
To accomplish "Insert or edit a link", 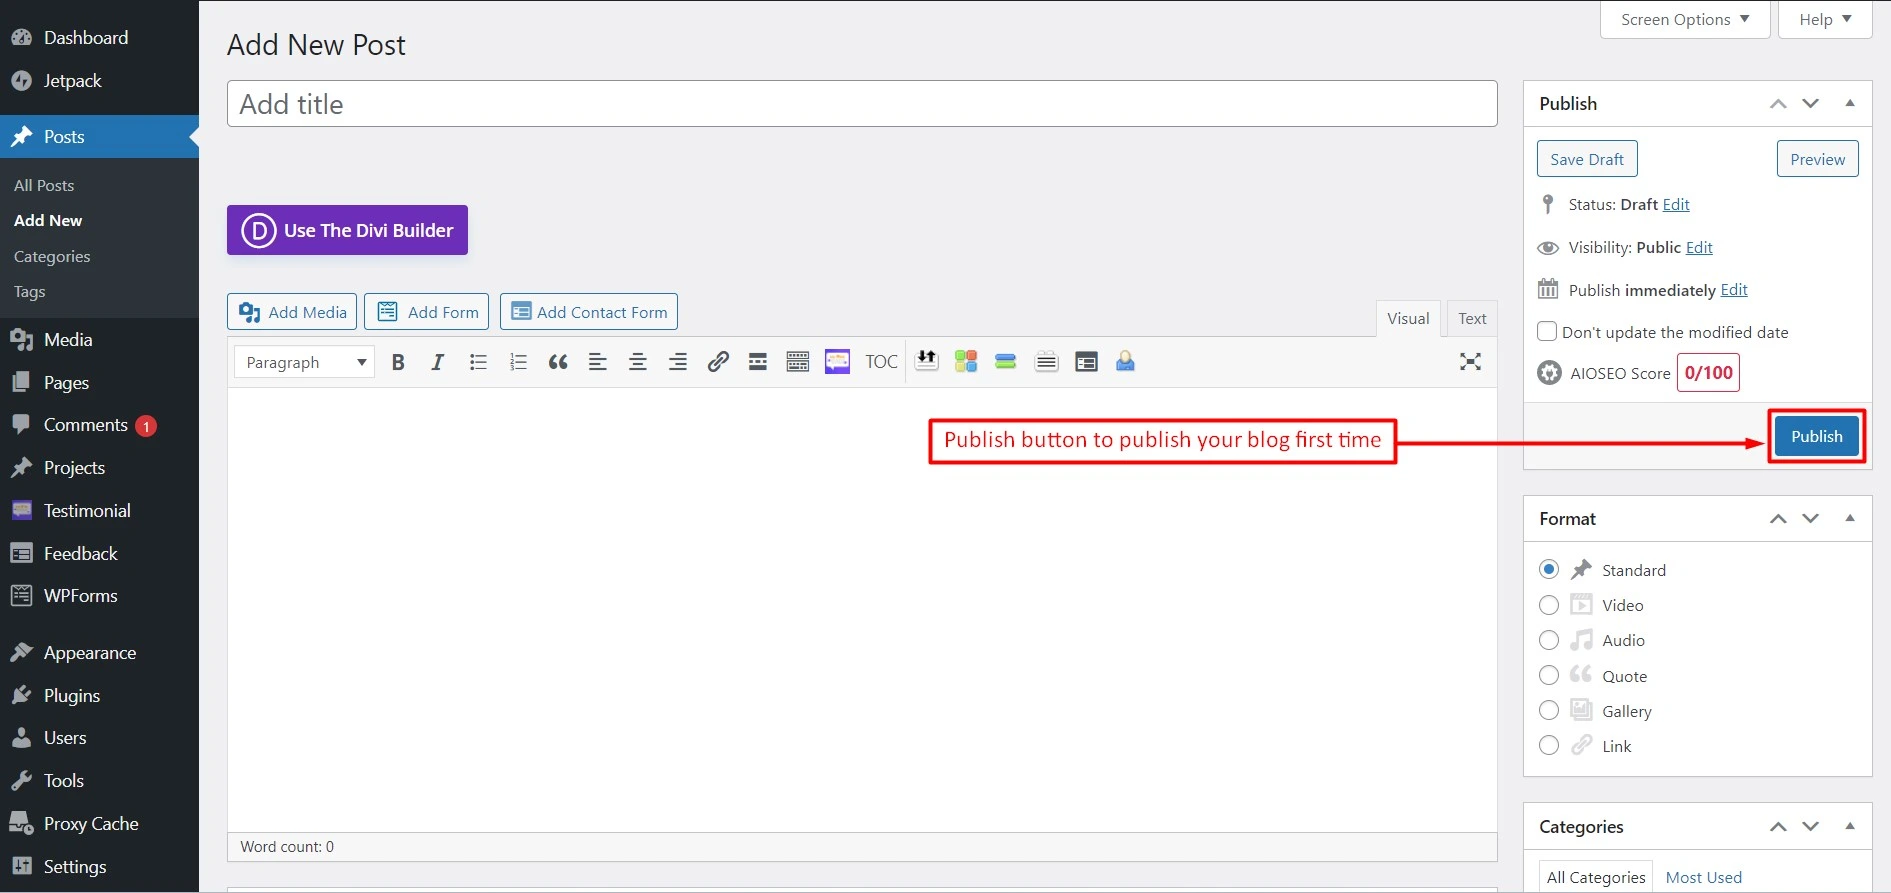I will [x=718, y=362].
